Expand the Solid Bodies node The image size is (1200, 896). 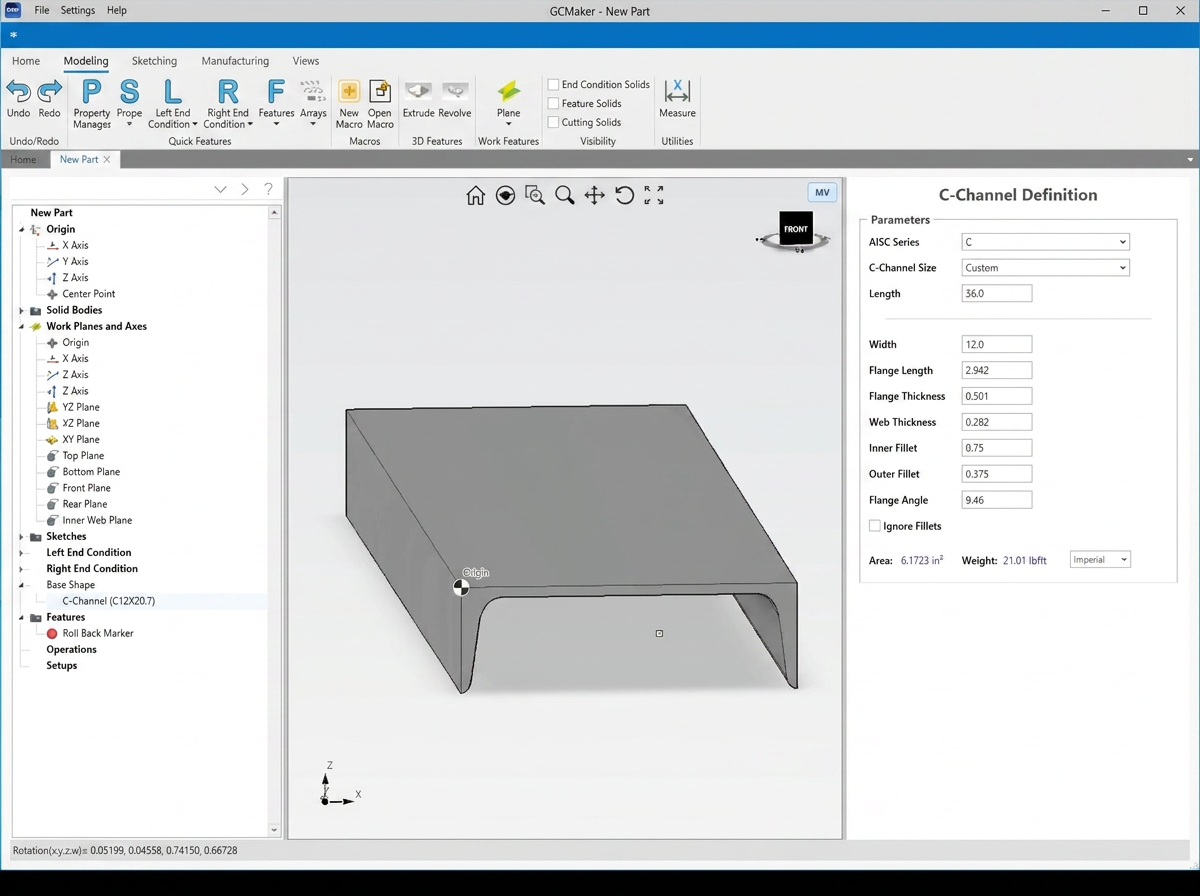(22, 311)
